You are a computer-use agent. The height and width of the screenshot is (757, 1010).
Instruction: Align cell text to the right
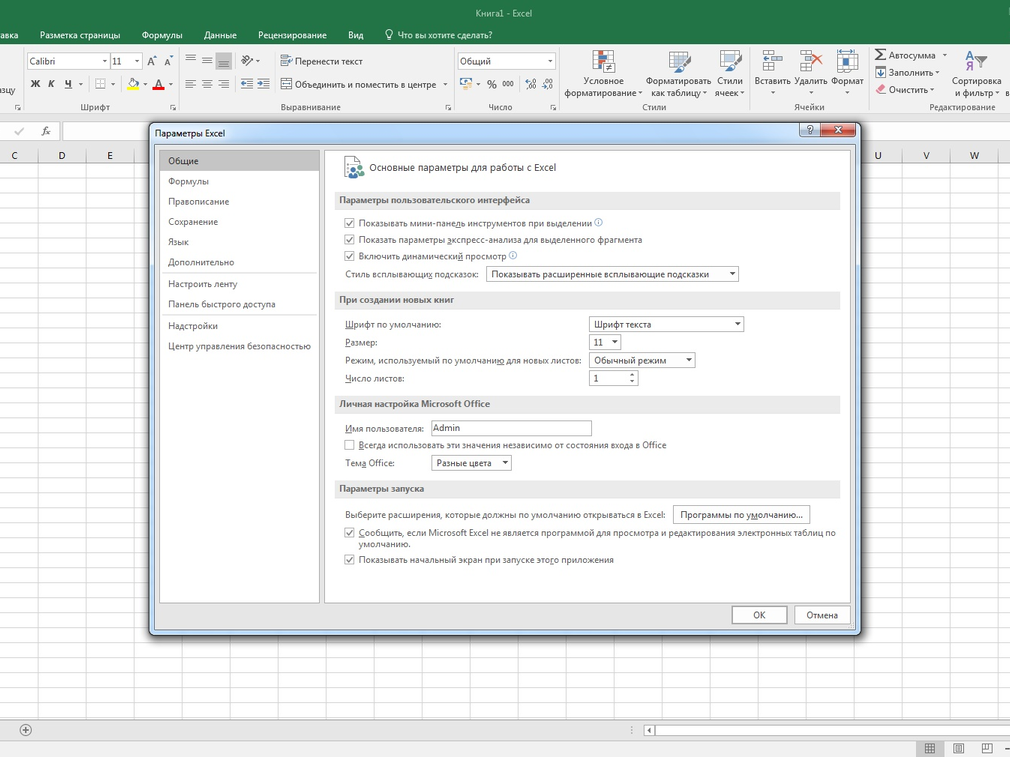click(224, 84)
